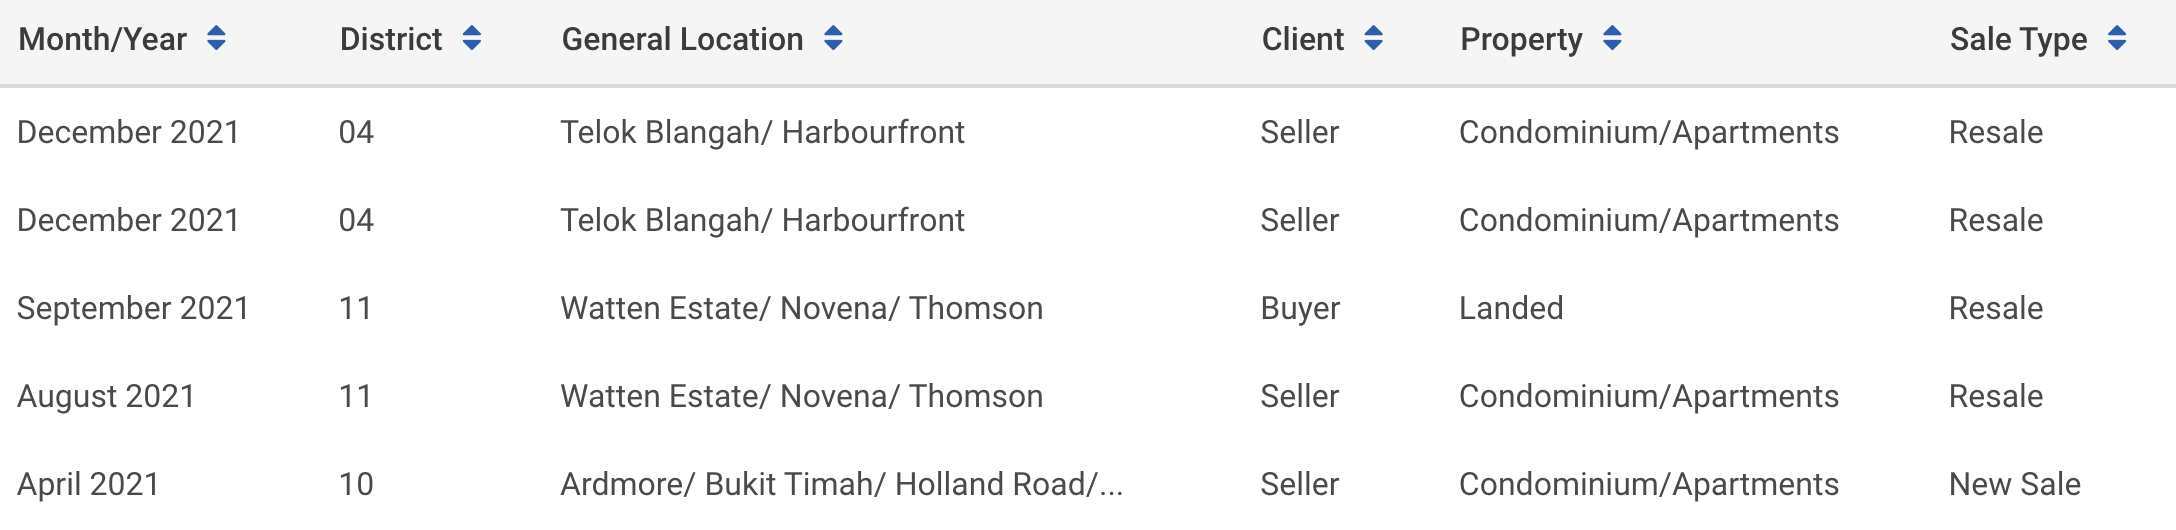The width and height of the screenshot is (2176, 530).
Task: Select the April 2021 row date
Action: pyautogui.click(x=88, y=484)
